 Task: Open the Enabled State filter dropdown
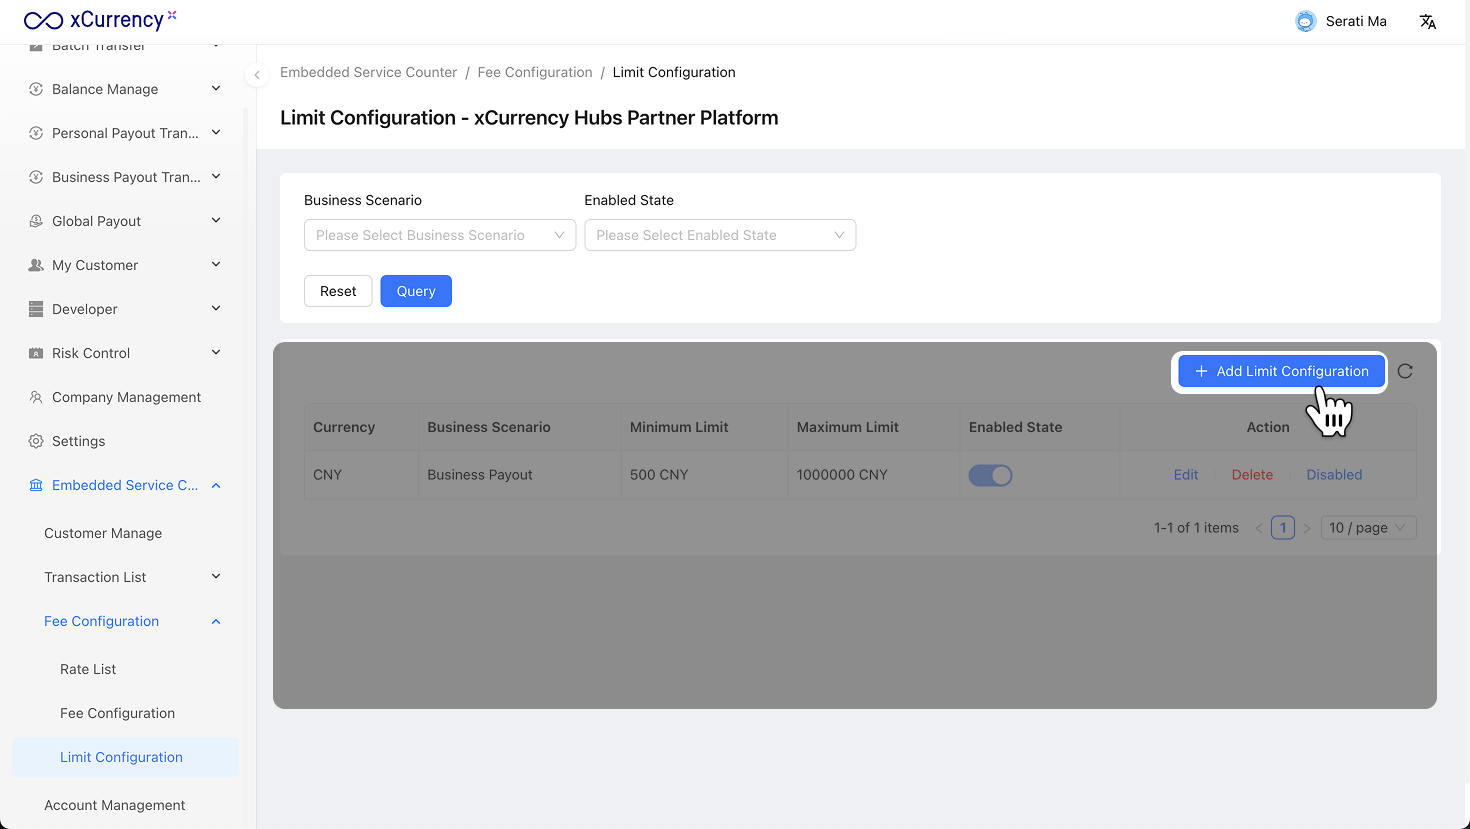(x=720, y=235)
